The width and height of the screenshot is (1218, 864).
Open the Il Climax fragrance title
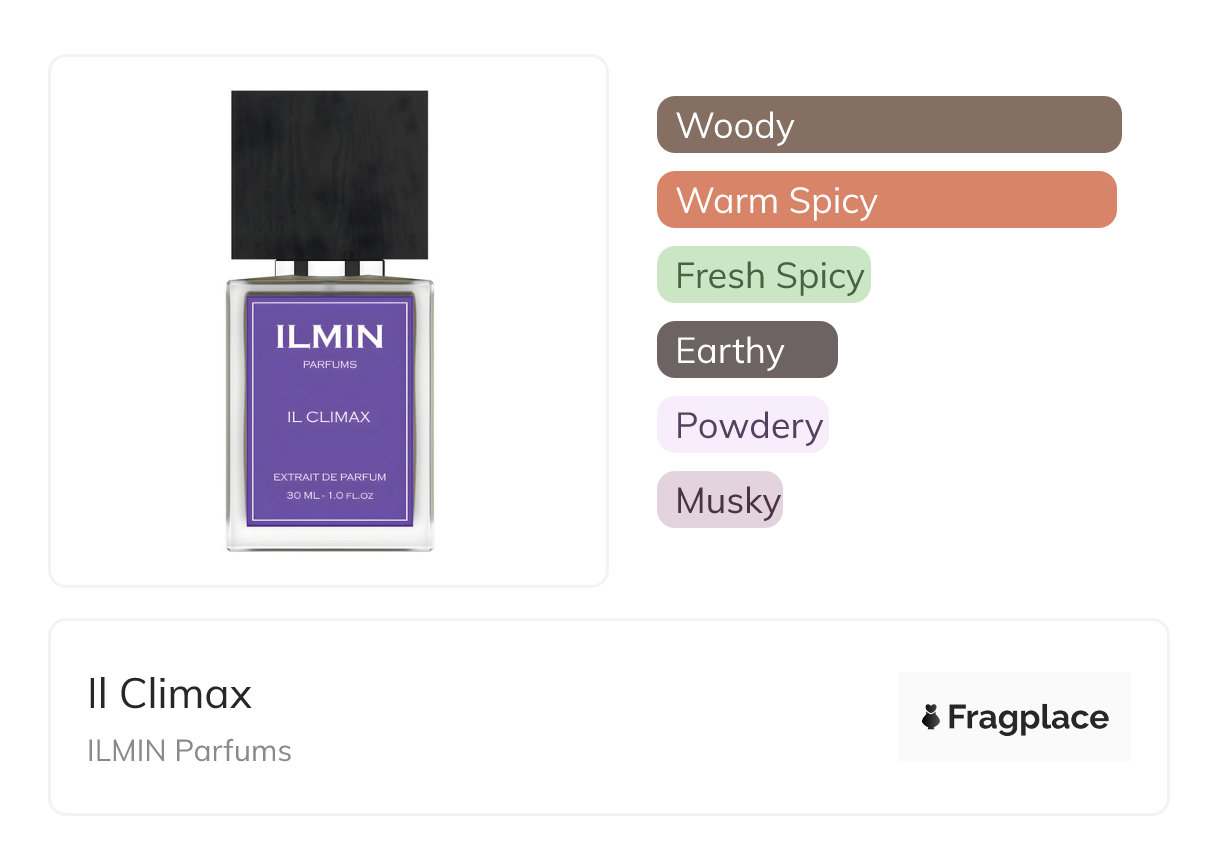tap(170, 694)
